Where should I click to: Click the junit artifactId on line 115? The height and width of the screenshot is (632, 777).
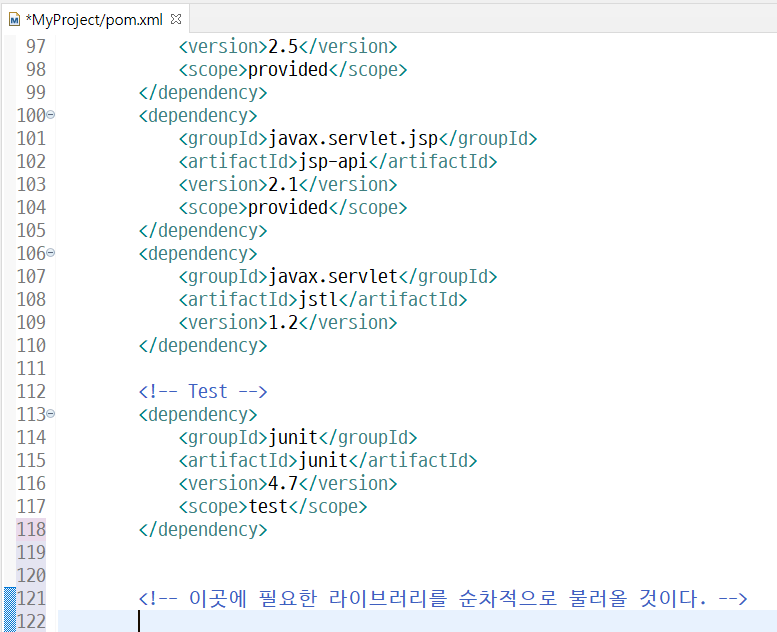pos(323,461)
